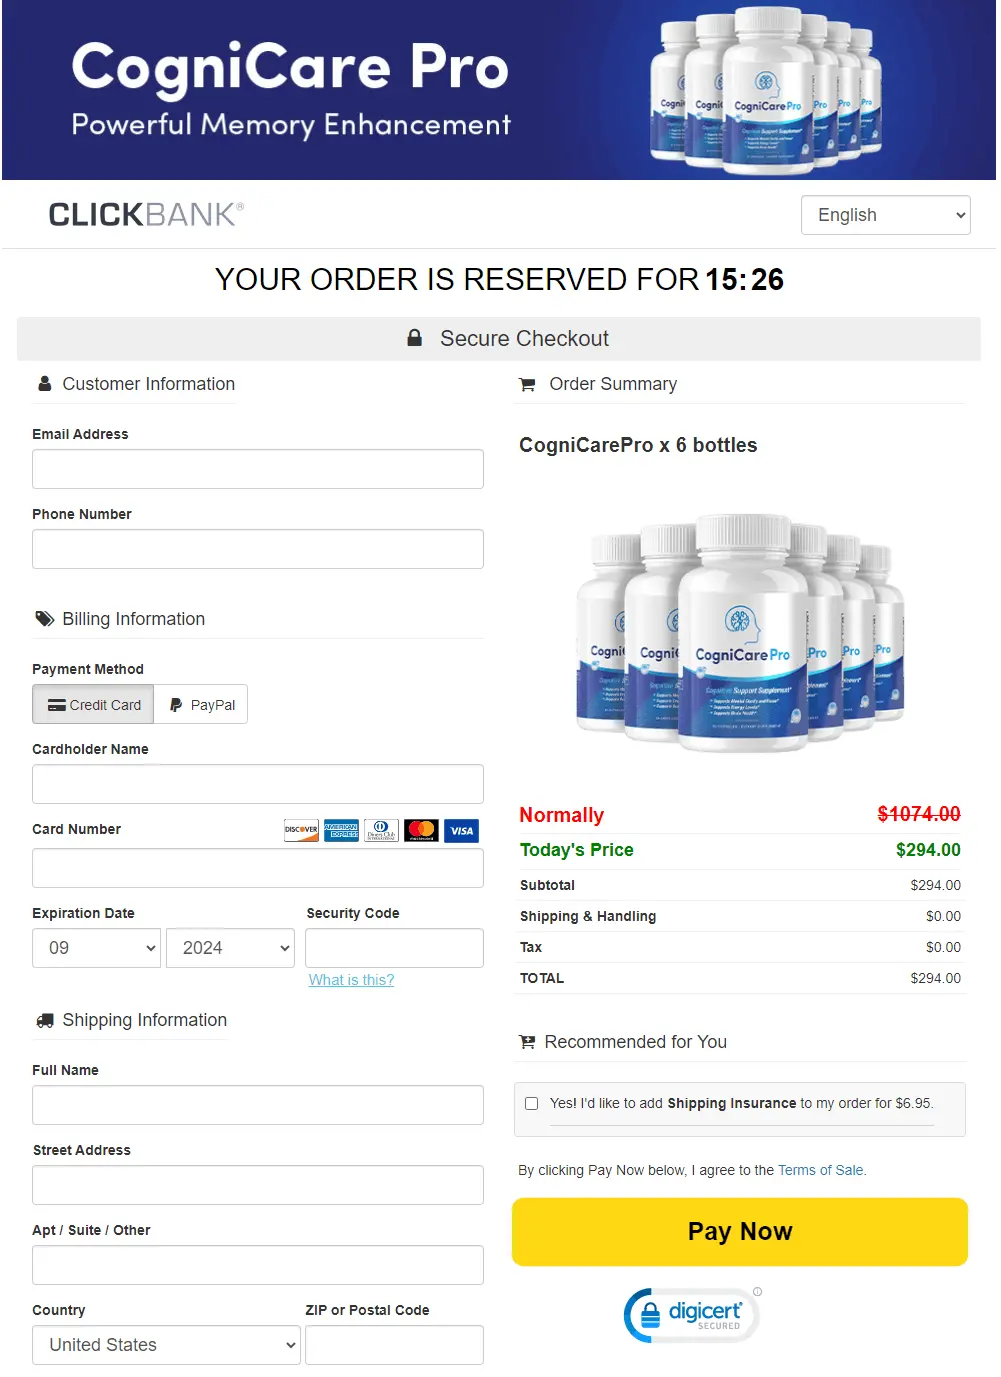Select the Credit Card payment tab
Viewport: 1001px width, 1377px height.
[93, 704]
